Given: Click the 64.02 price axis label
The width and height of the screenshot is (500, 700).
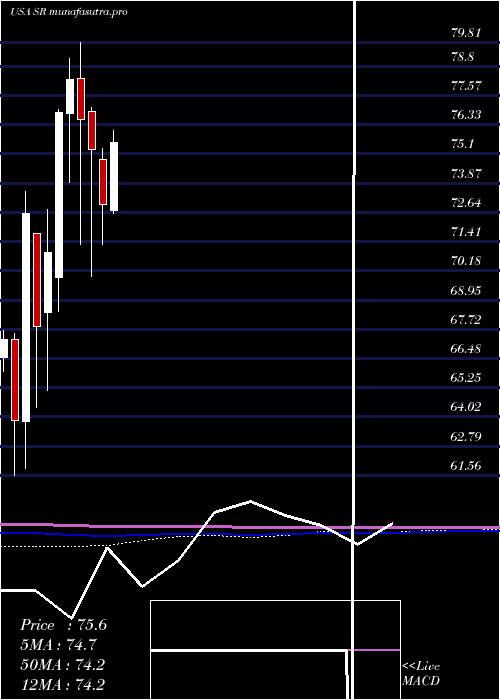Looking at the screenshot, I should 466,407.
